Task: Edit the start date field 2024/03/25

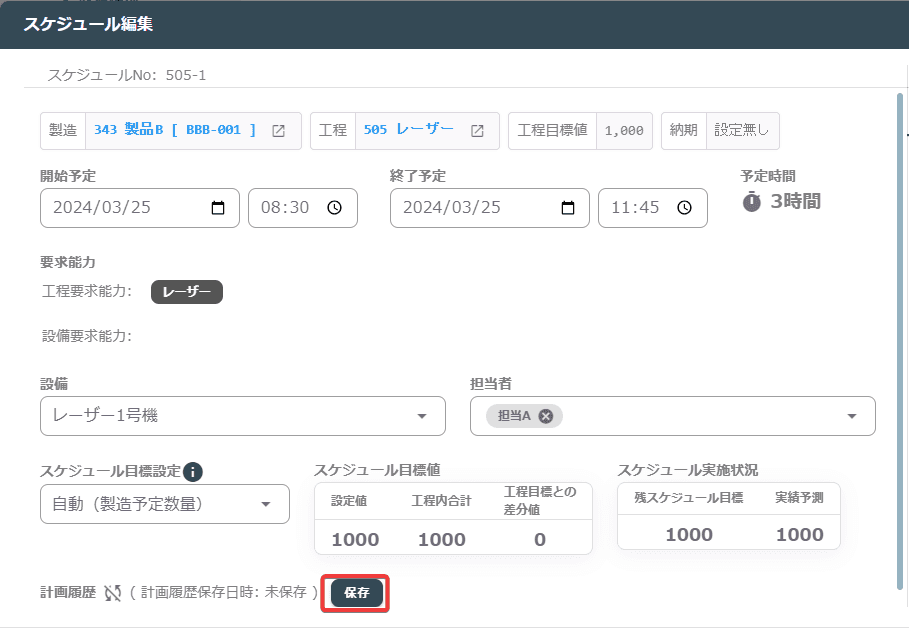Action: click(140, 208)
